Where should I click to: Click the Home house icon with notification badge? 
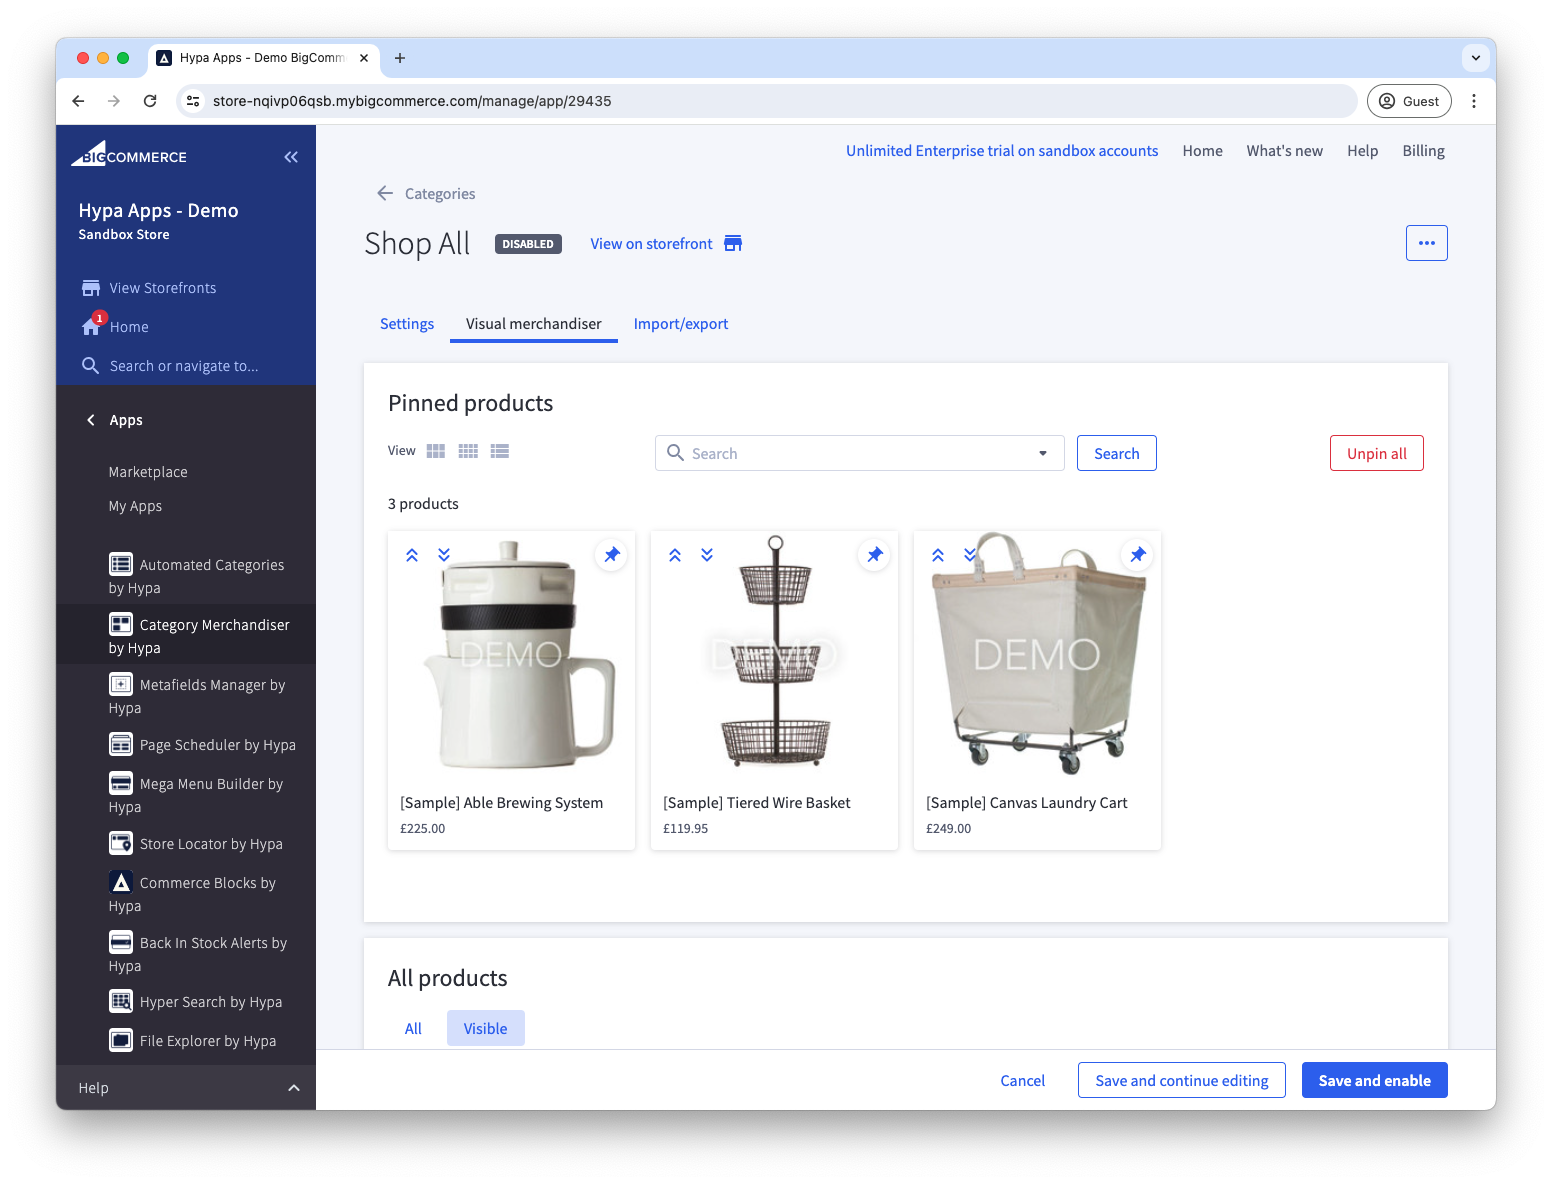pos(91,326)
